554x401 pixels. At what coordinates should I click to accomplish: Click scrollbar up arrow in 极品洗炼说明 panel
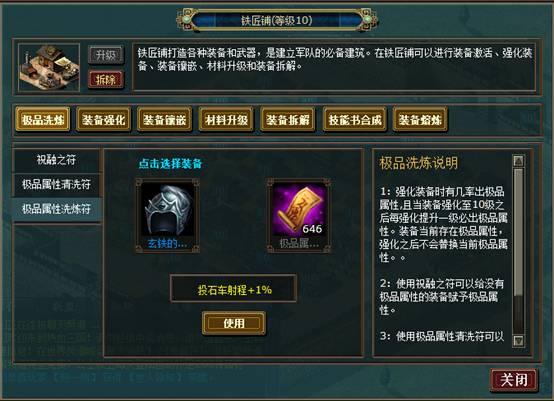point(518,161)
